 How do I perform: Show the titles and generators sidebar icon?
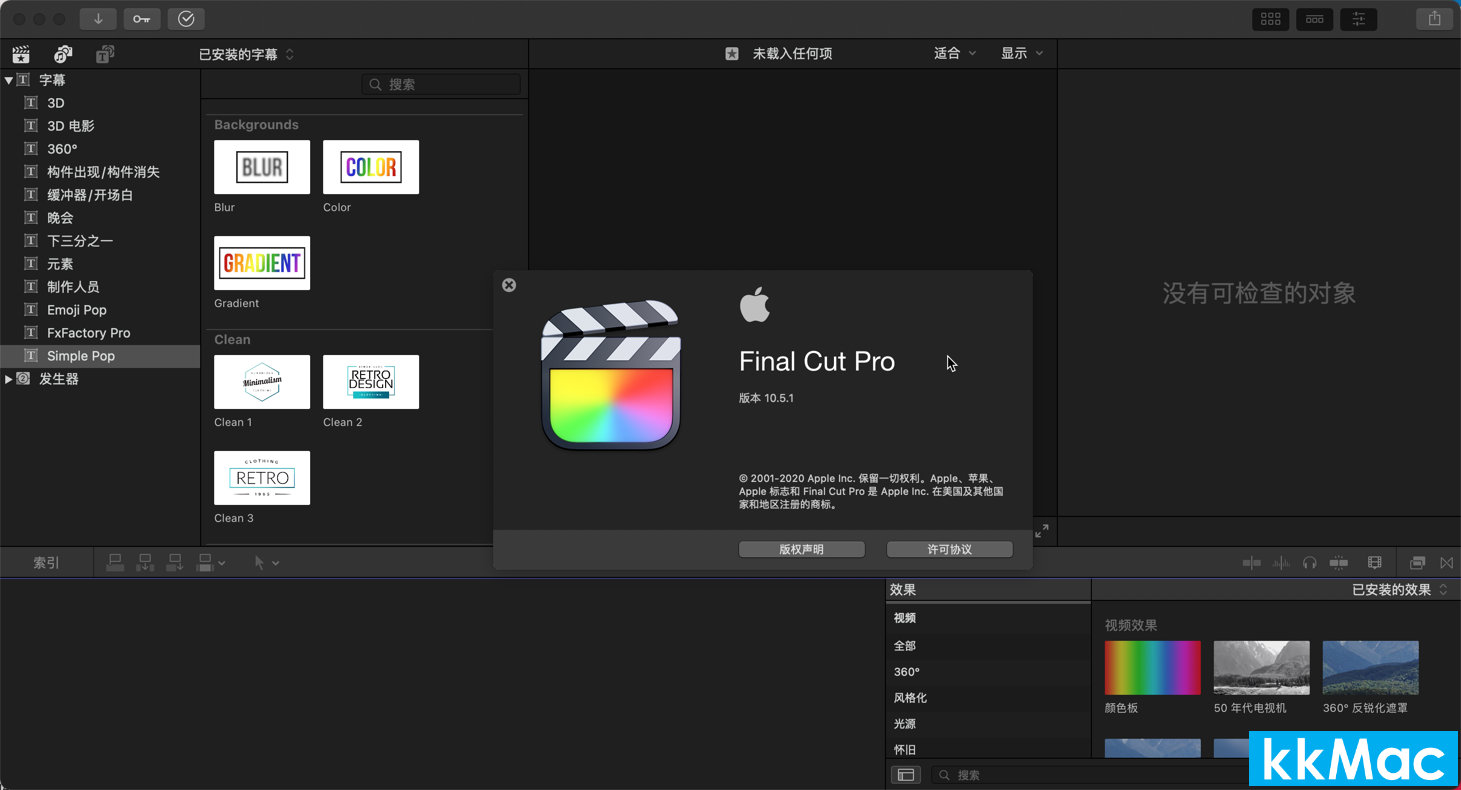click(105, 54)
